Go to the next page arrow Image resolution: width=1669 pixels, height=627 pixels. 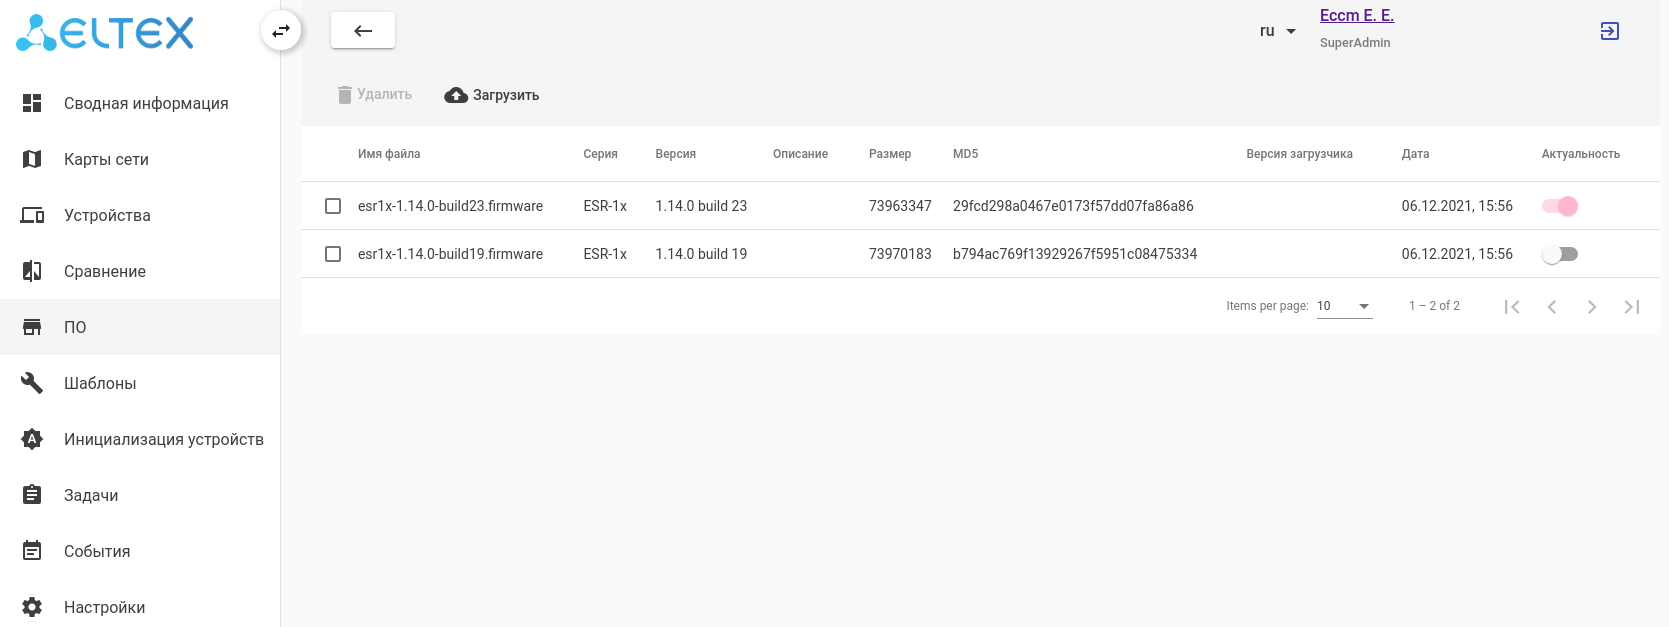[1591, 307]
